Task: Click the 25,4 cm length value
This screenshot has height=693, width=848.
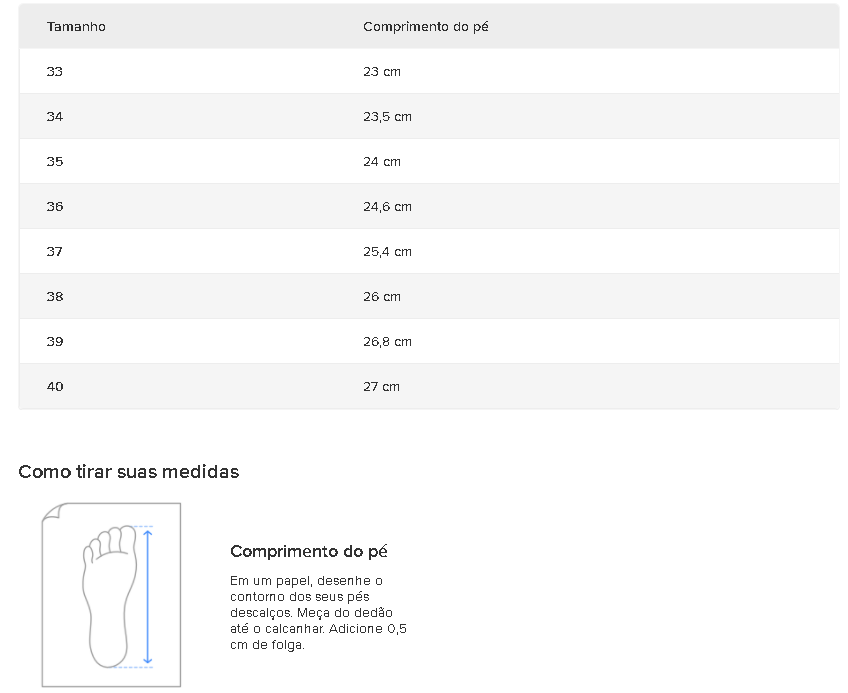Action: point(387,251)
